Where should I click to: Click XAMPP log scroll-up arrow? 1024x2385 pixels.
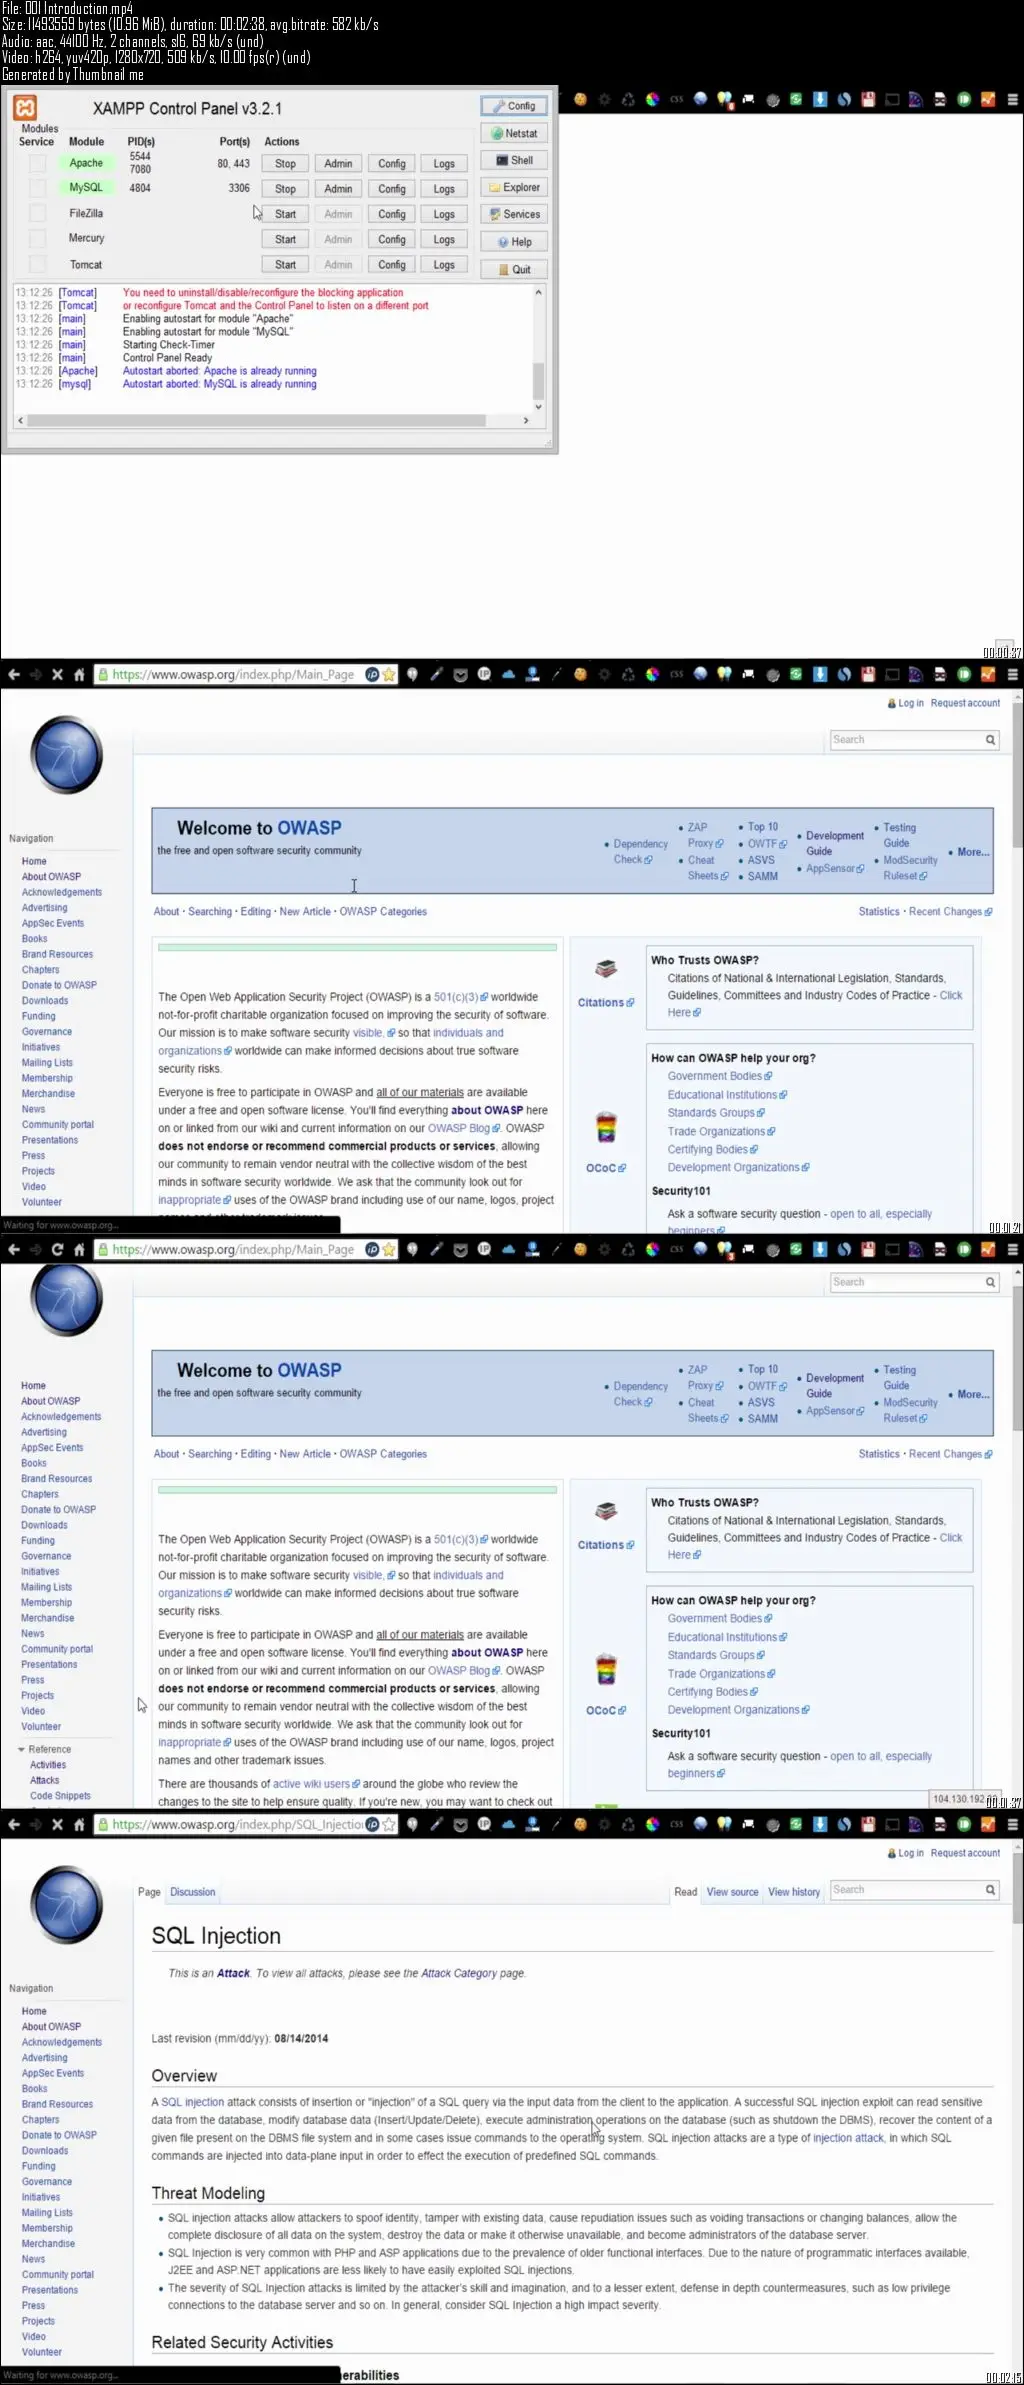[538, 293]
